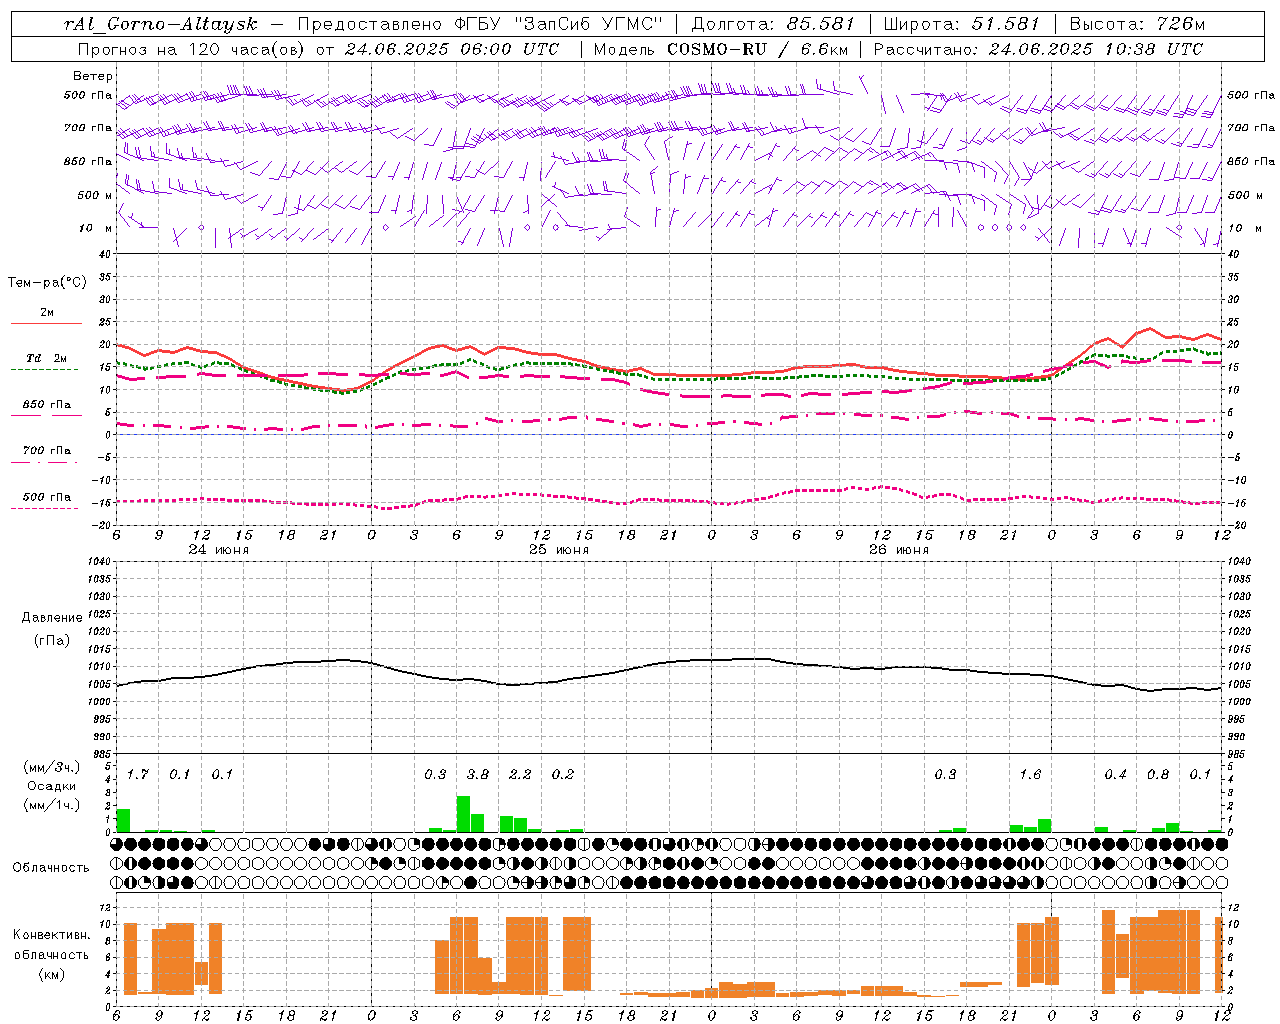Click the Давление panel label

pyautogui.click(x=52, y=618)
